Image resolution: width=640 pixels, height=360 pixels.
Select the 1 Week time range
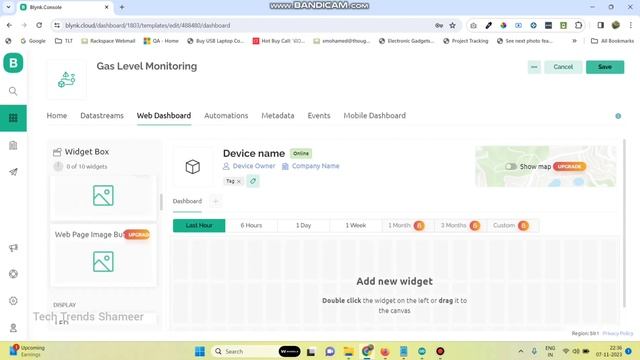click(x=356, y=225)
